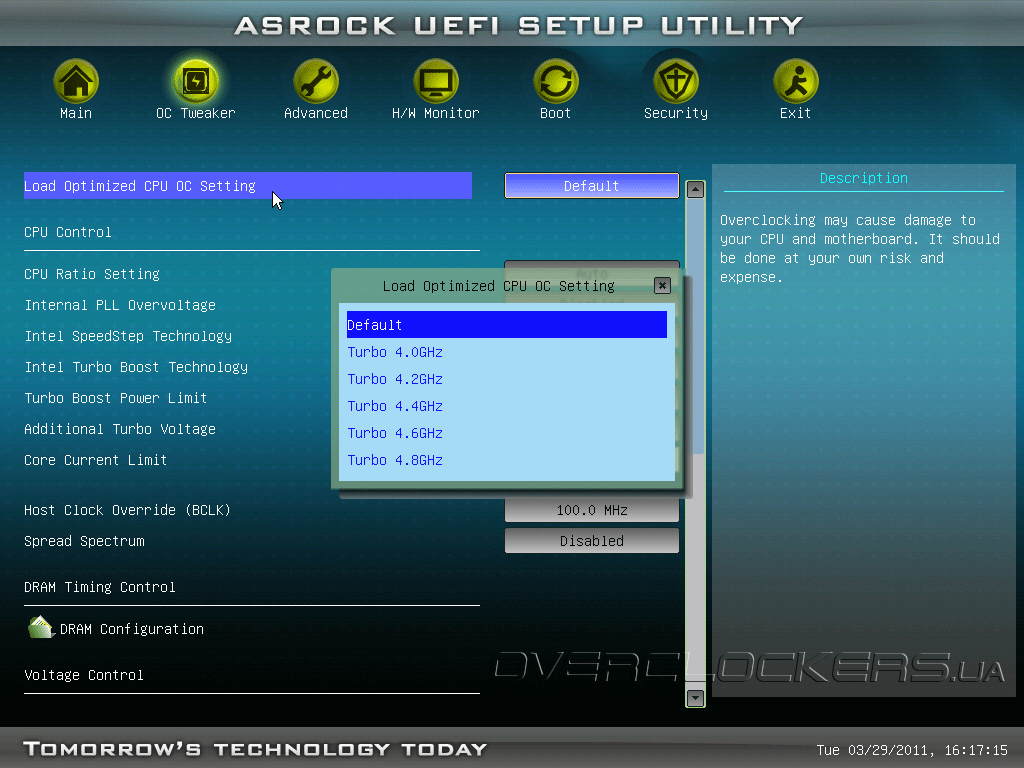The image size is (1024, 768).
Task: Open the Security shield icon
Action: point(676,81)
